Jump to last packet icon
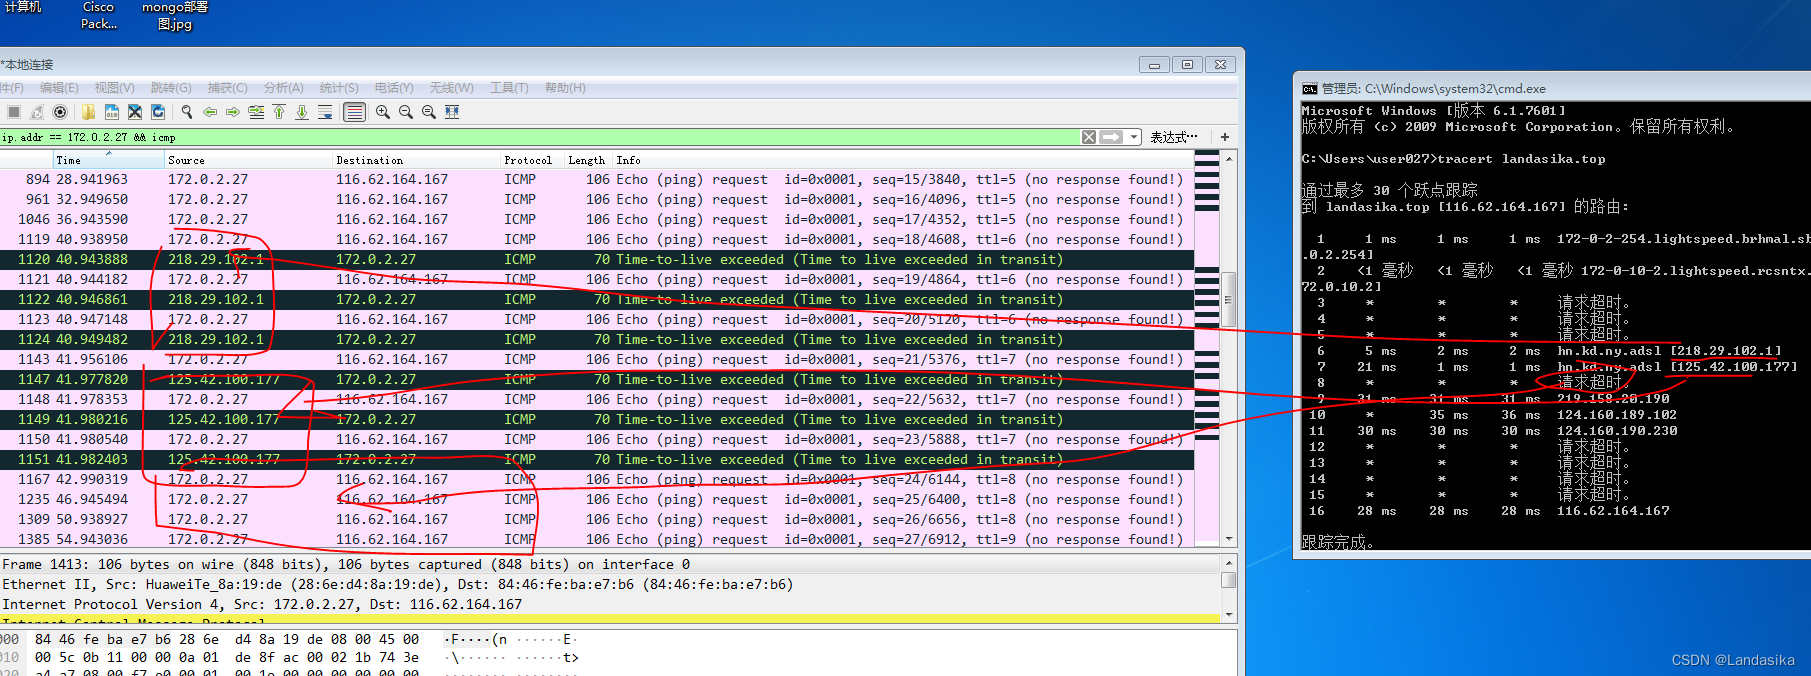Screen dimensions: 1811x676 [x=302, y=112]
